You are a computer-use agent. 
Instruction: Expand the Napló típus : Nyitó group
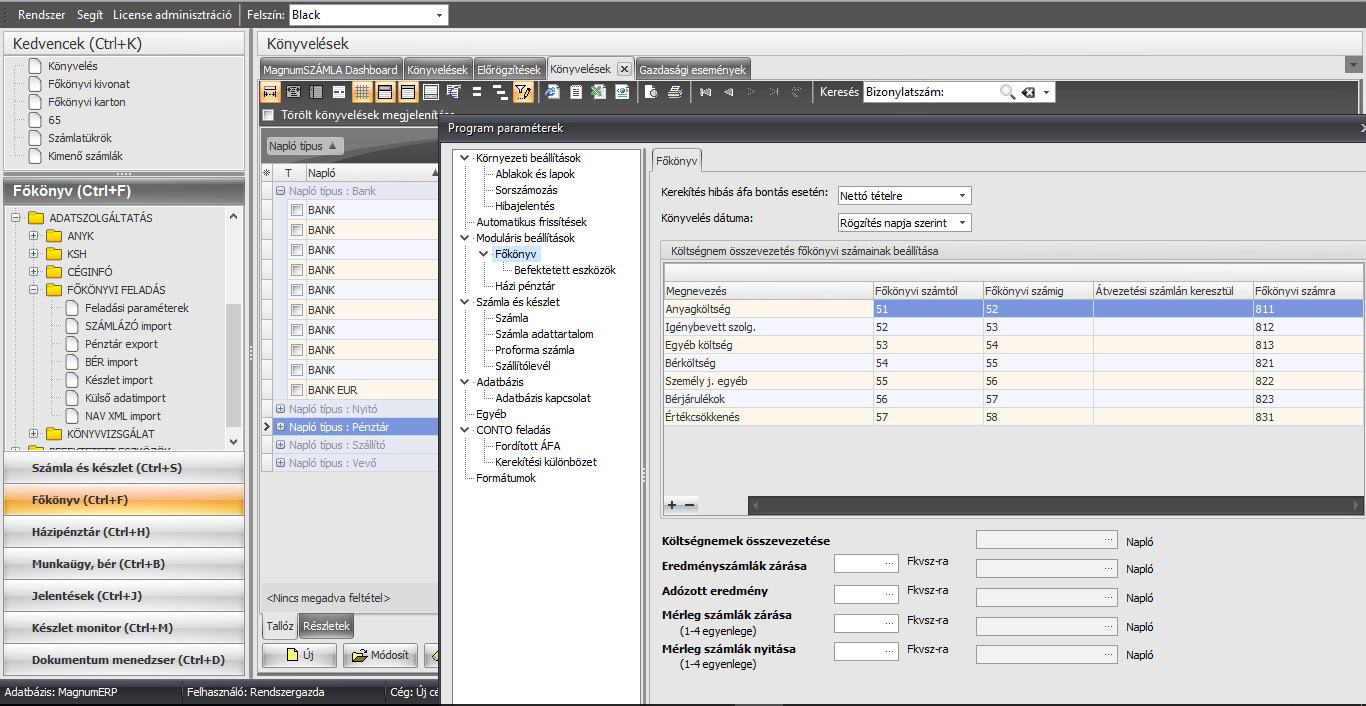pyautogui.click(x=280, y=409)
